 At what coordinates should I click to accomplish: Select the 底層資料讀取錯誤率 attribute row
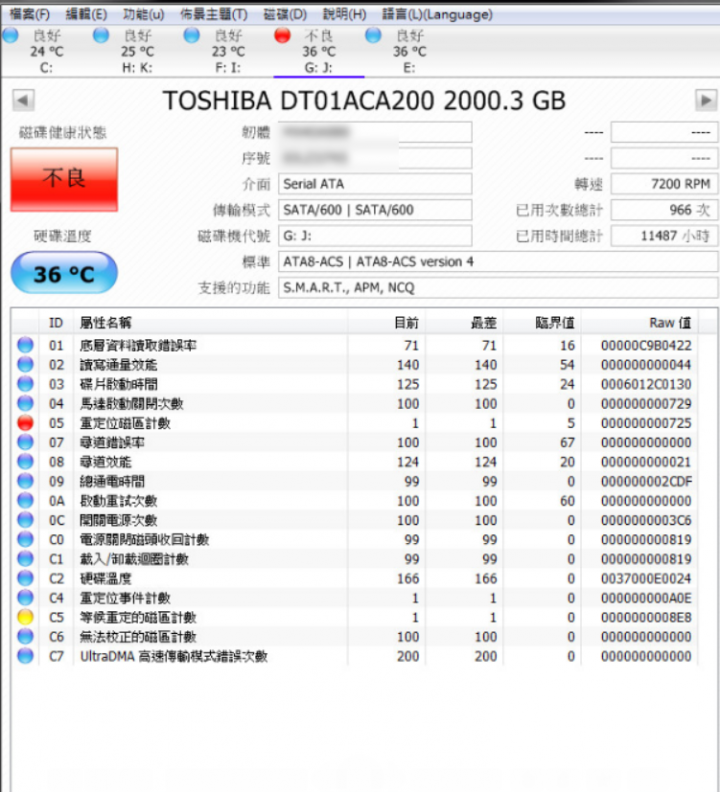point(355,345)
